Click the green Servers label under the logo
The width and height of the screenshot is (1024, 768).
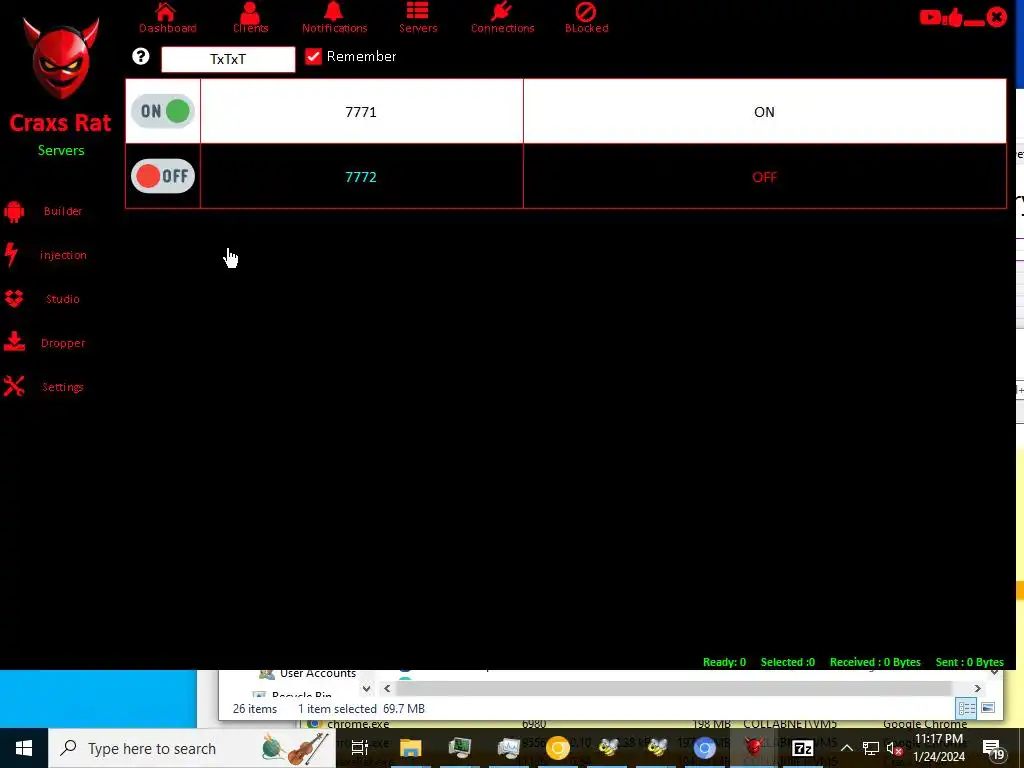click(61, 150)
